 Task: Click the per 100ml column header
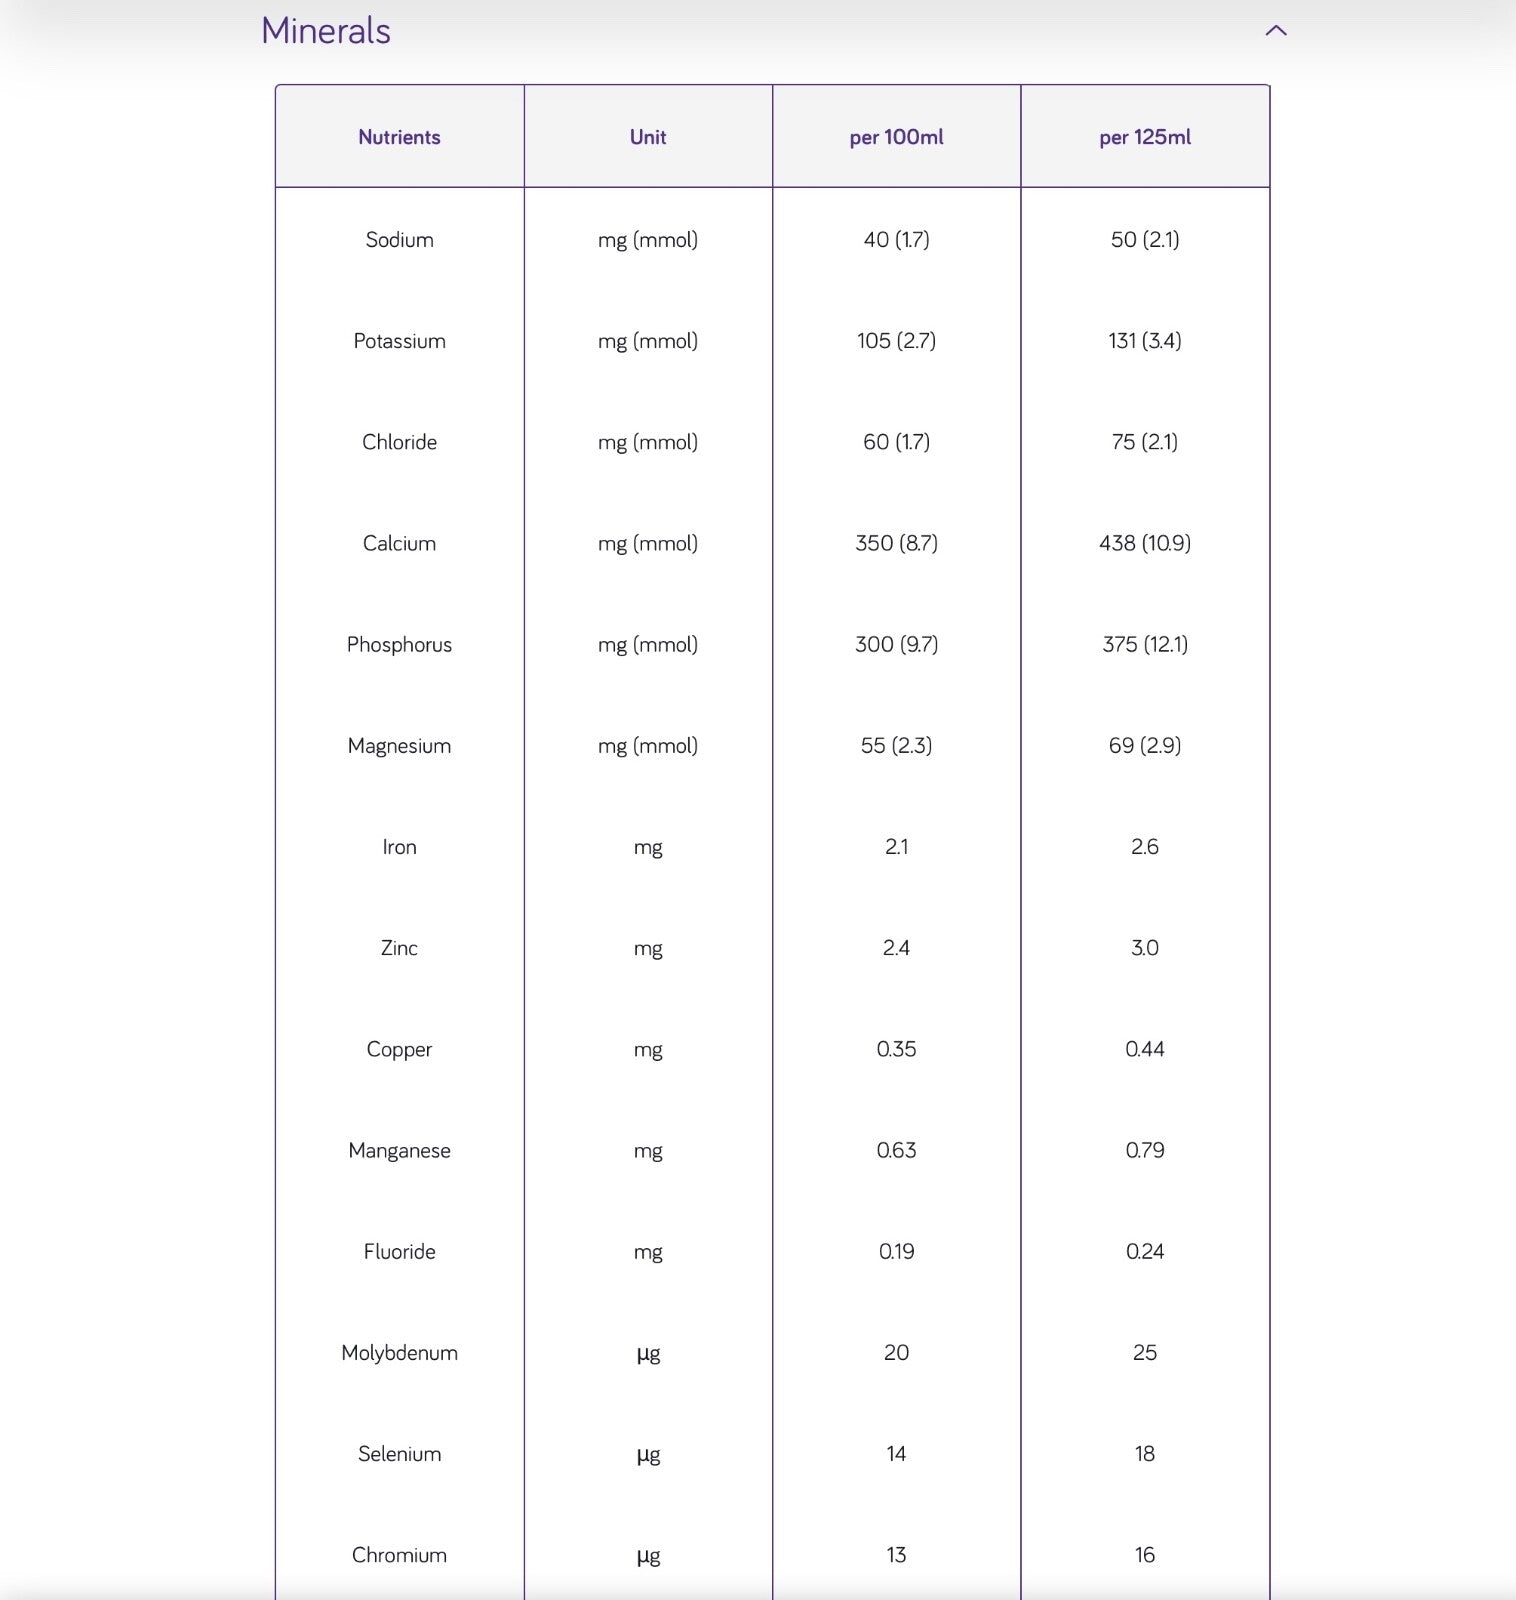click(x=896, y=137)
